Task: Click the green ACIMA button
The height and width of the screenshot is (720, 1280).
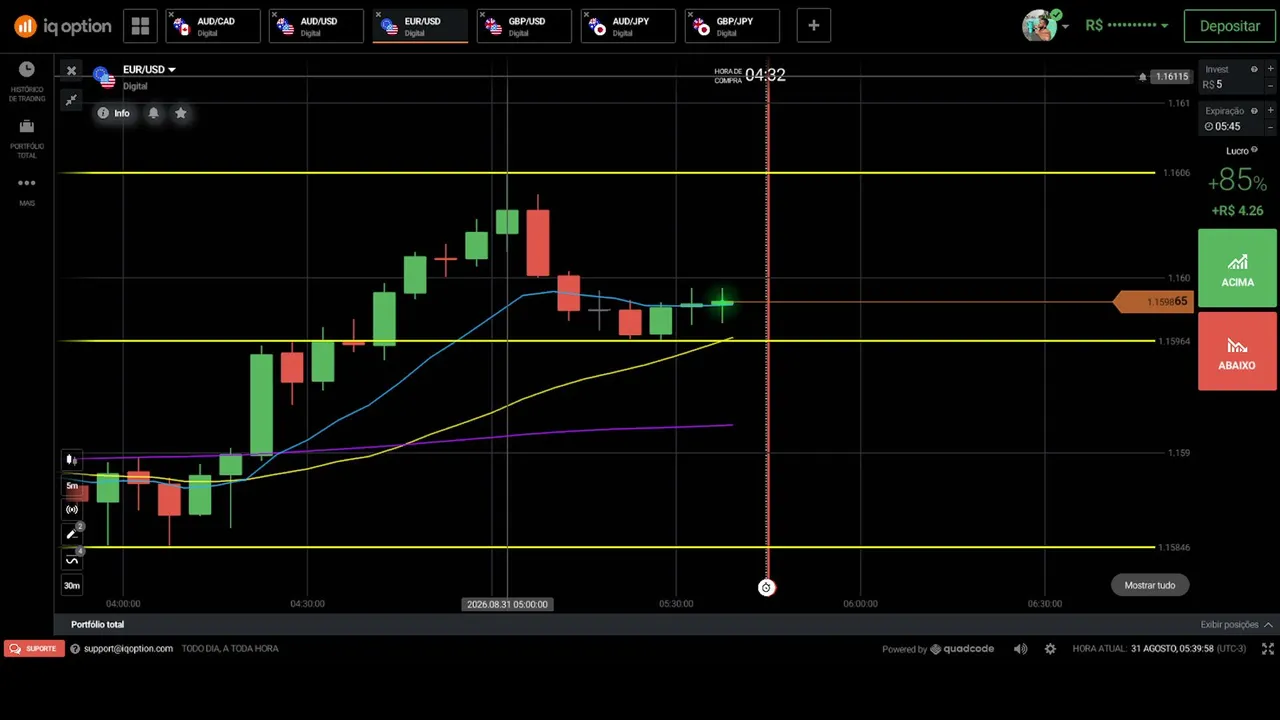Action: 1237,268
